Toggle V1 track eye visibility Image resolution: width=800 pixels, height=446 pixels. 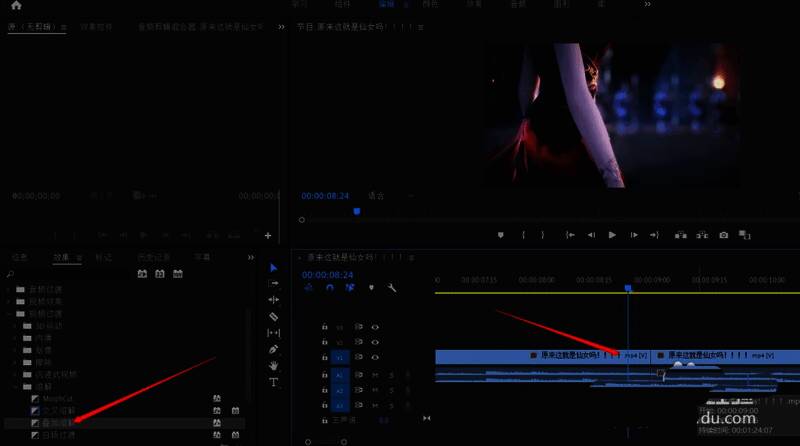tap(376, 357)
